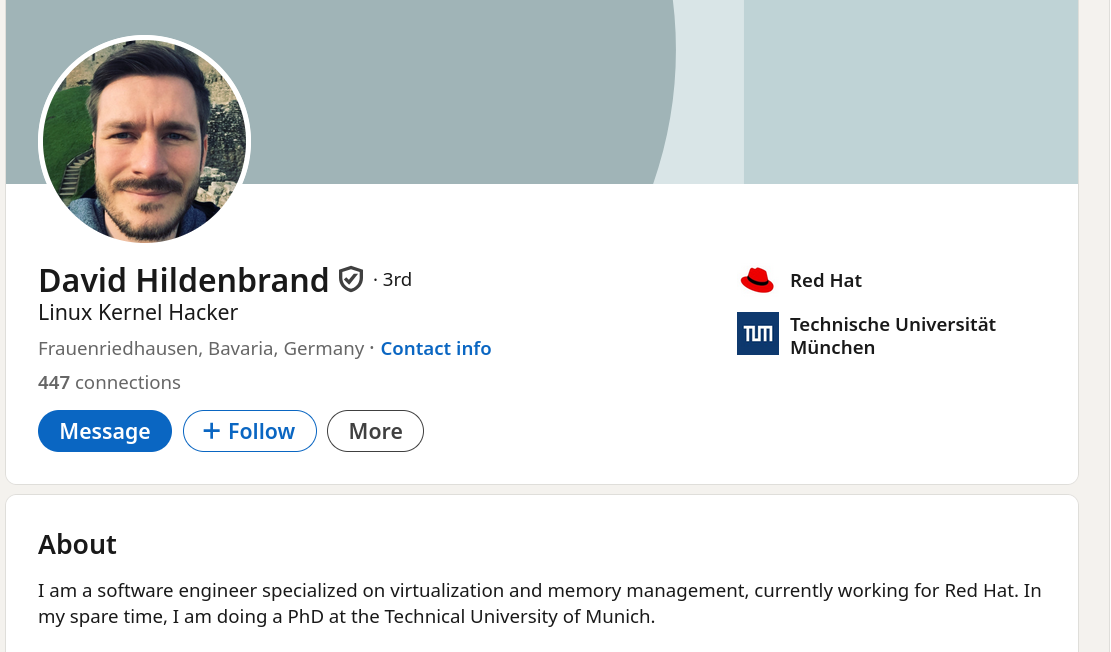Click the plus icon in the Follow button
The height and width of the screenshot is (652, 1111).
click(211, 431)
